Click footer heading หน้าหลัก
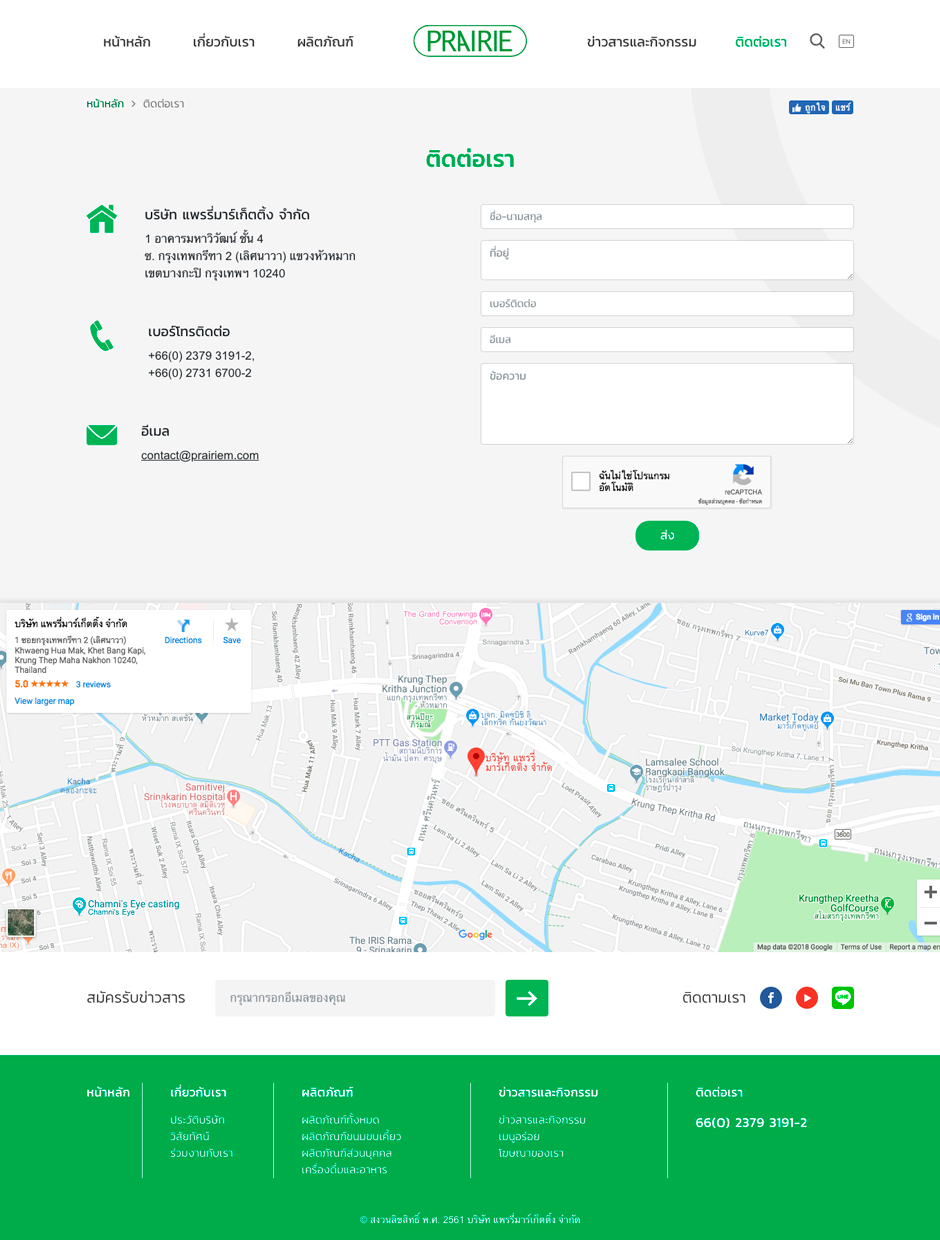Viewport: 940px width, 1240px height. [108, 1092]
